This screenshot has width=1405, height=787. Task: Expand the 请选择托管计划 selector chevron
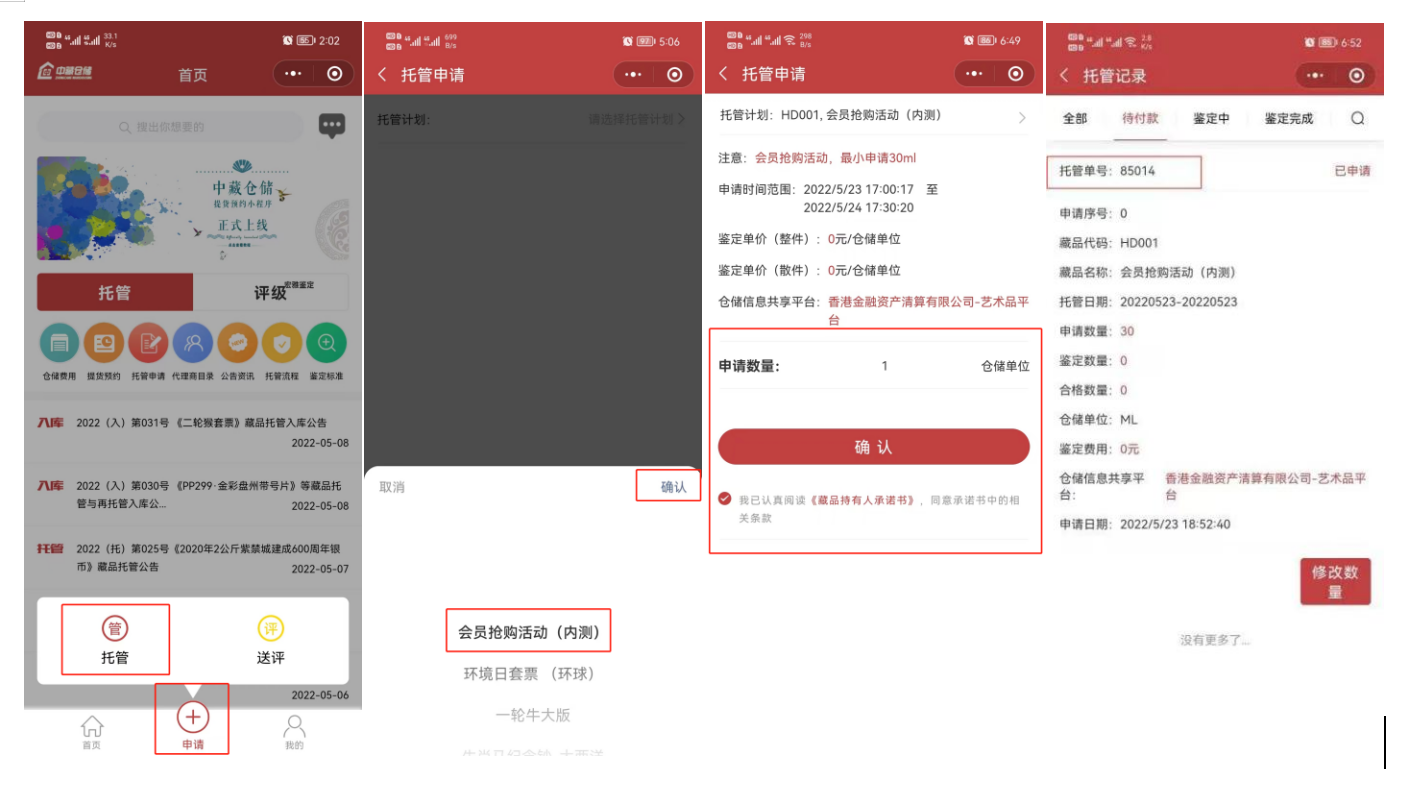pos(682,119)
